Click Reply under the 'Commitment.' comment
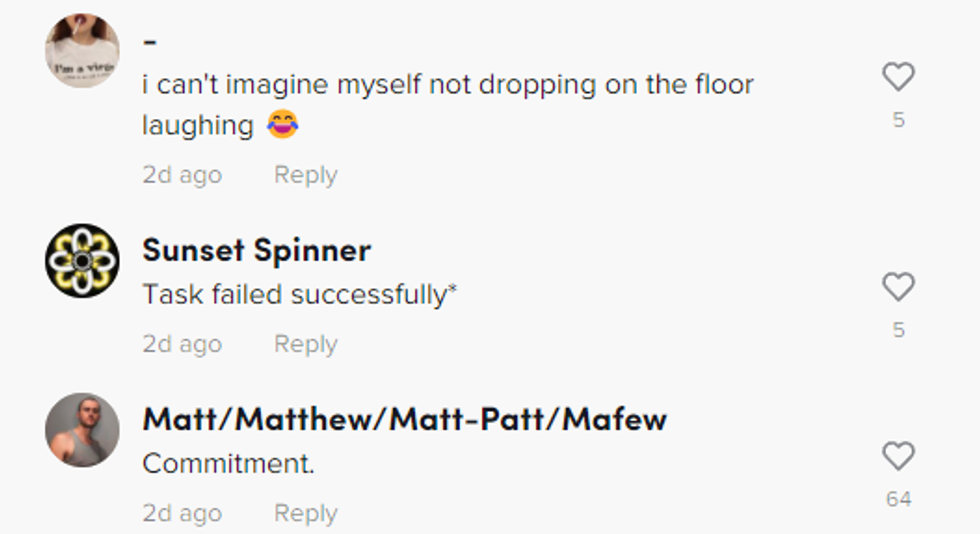Screen dimensions: 980x534 [x=305, y=513]
